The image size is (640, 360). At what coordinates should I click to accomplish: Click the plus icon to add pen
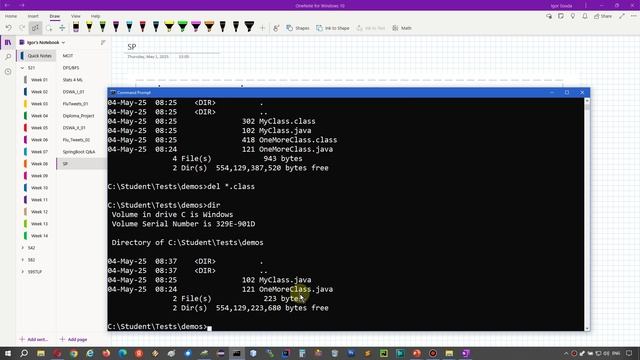pyautogui.click(x=262, y=28)
